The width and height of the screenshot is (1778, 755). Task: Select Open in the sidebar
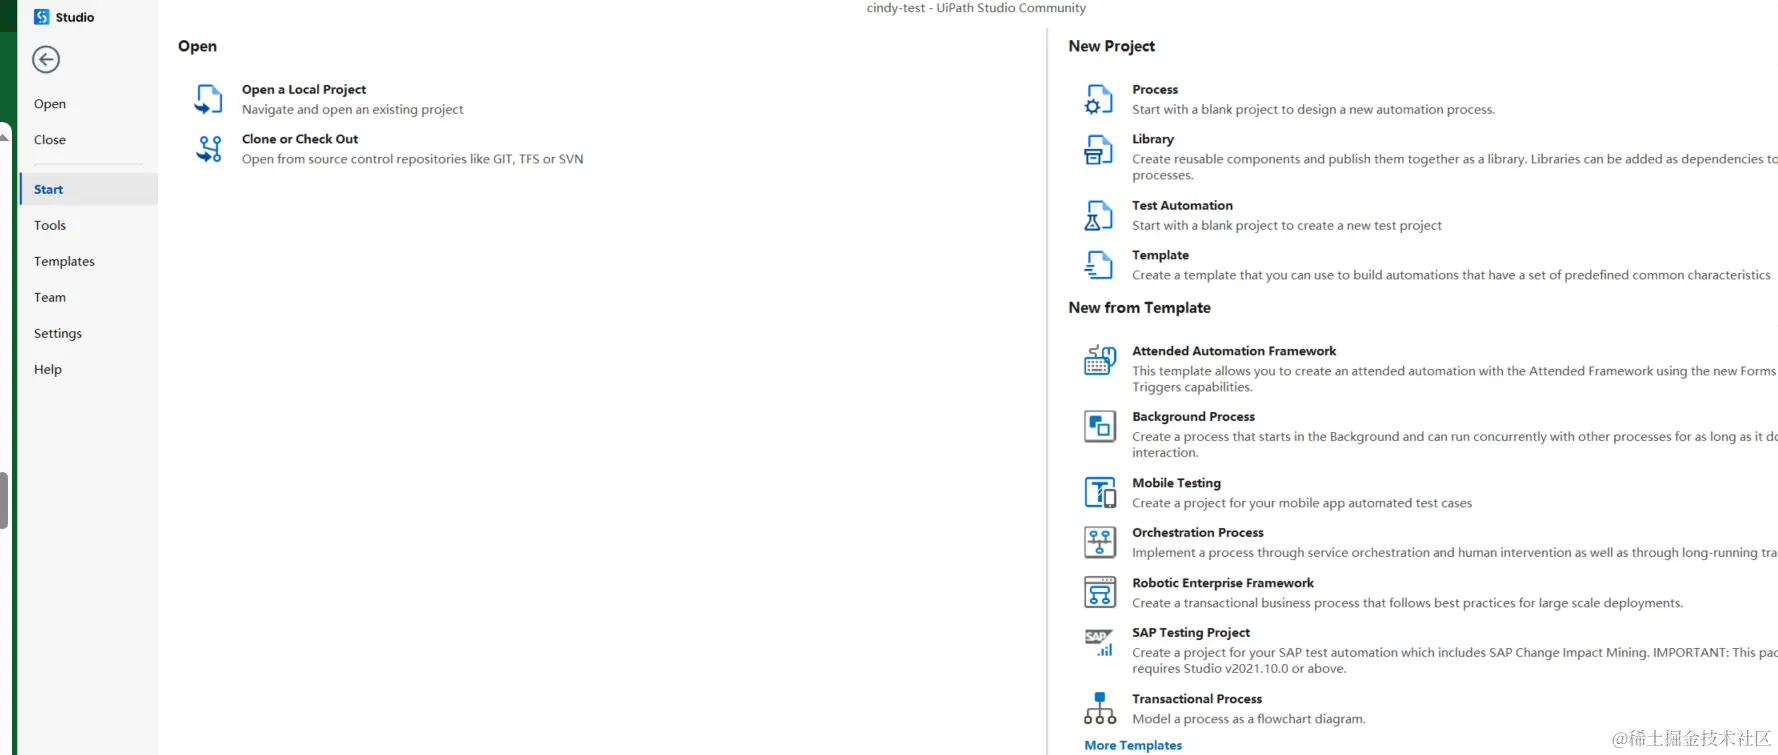tap(50, 104)
